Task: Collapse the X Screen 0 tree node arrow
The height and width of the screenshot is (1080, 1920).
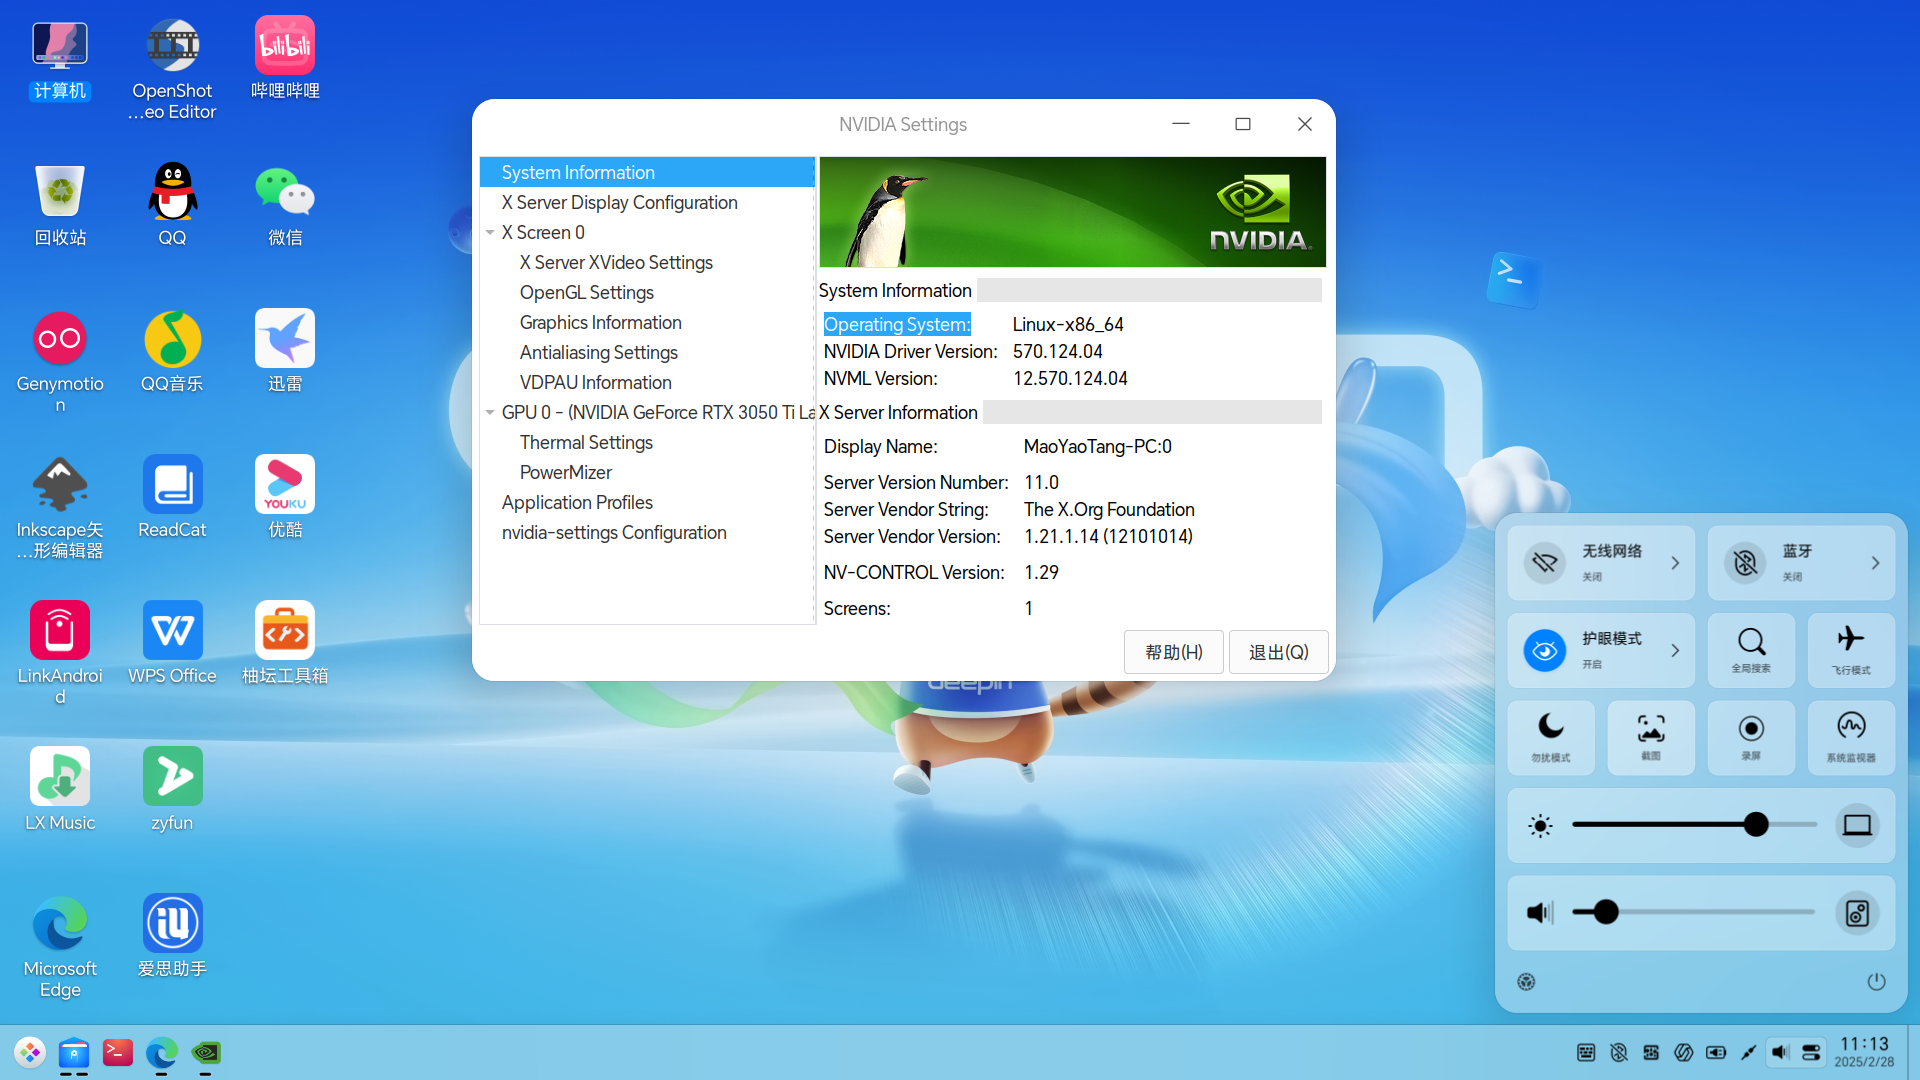Action: click(x=490, y=232)
